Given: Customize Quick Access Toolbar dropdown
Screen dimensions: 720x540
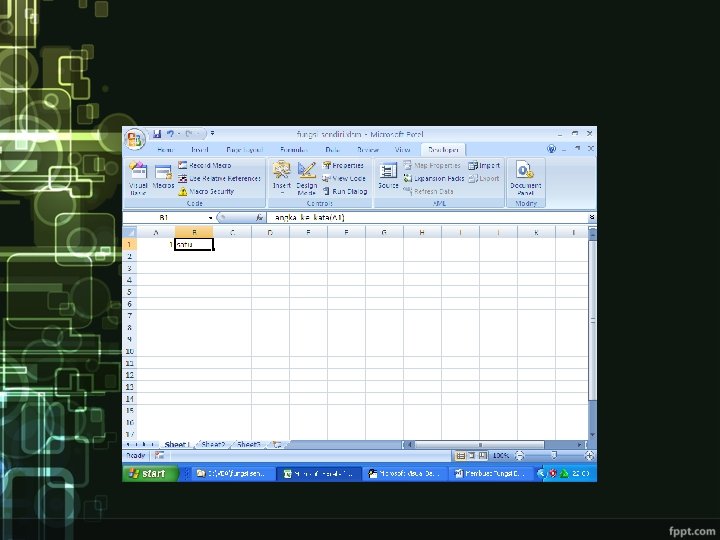Looking at the screenshot, I should click(212, 134).
